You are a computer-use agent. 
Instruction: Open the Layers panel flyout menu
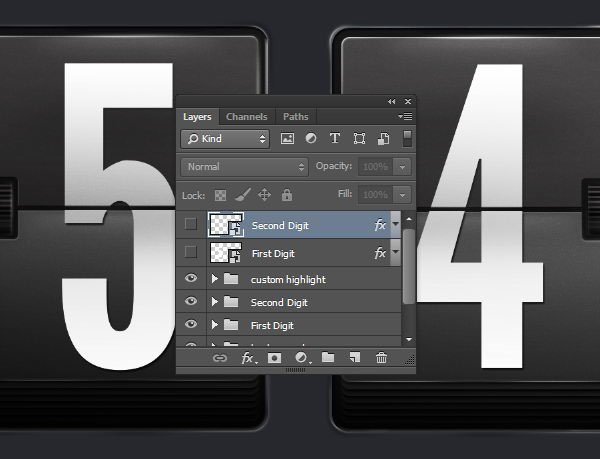[405, 117]
